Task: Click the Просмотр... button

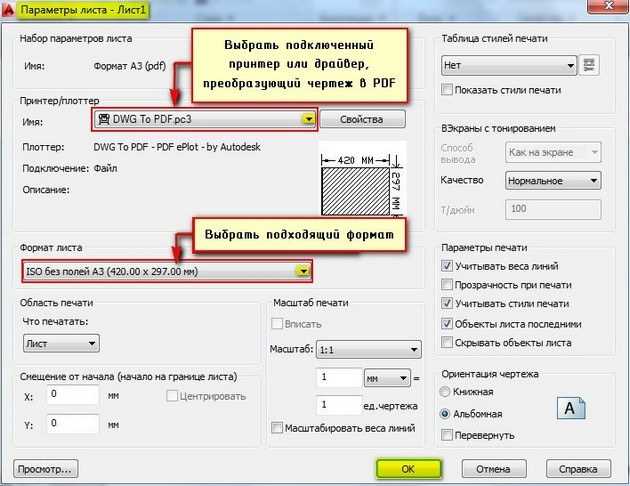Action: (x=46, y=469)
